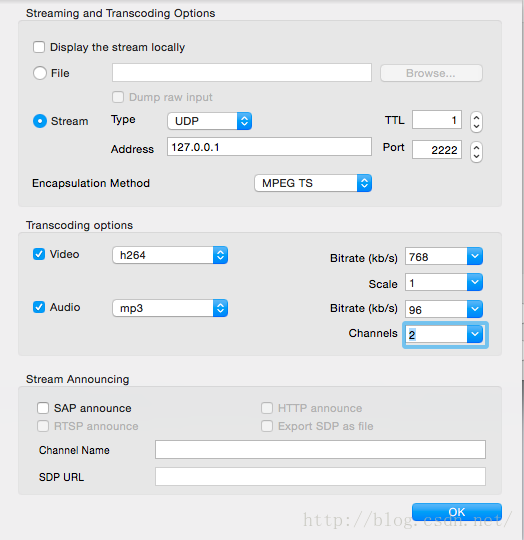Open the mp3 audio codec dropdown
This screenshot has width=524, height=540.
(x=170, y=308)
